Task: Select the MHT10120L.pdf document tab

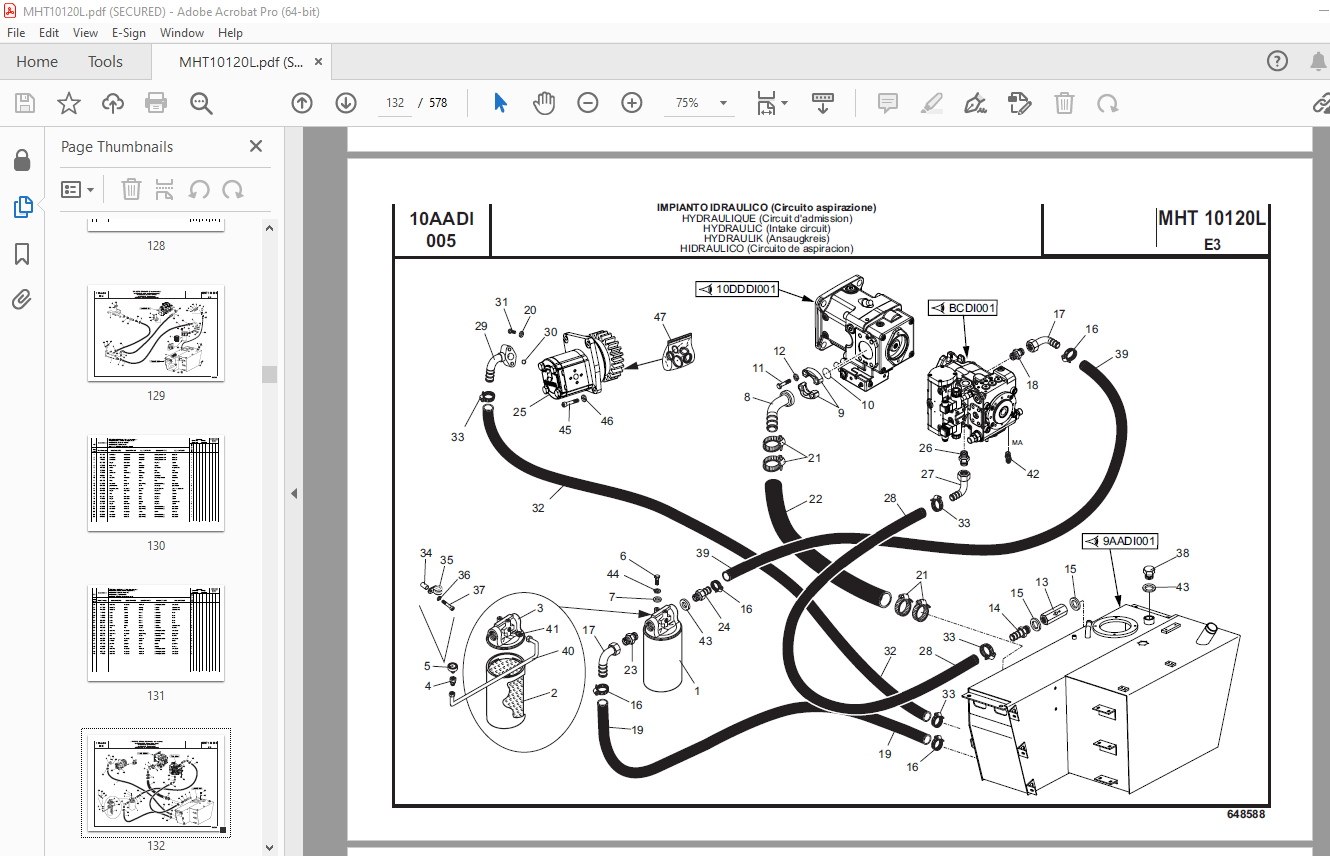Action: pyautogui.click(x=240, y=62)
